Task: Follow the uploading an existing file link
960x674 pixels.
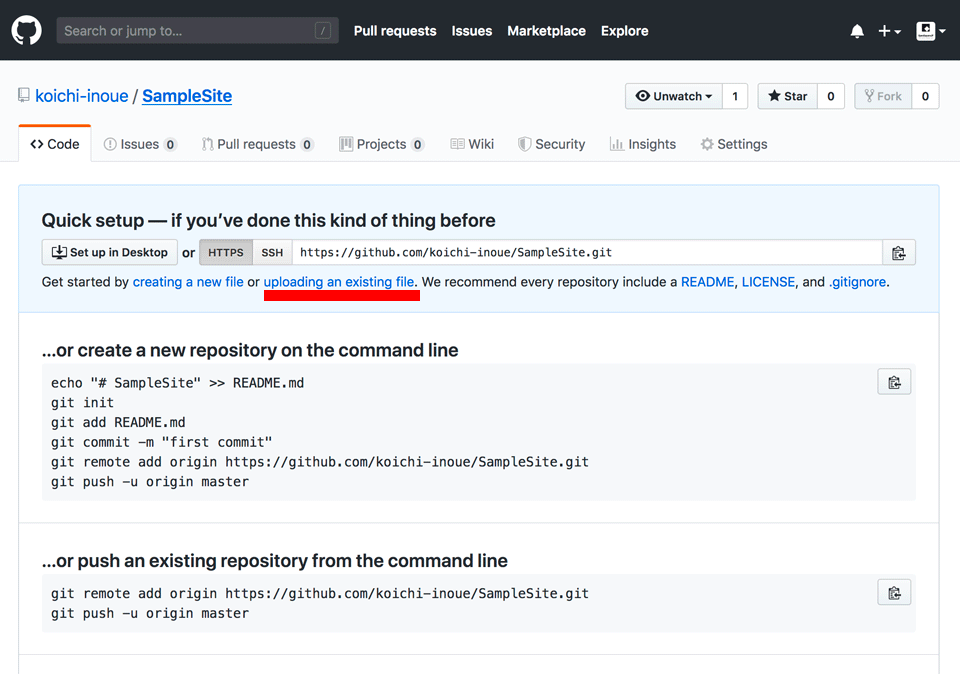Action: point(339,282)
